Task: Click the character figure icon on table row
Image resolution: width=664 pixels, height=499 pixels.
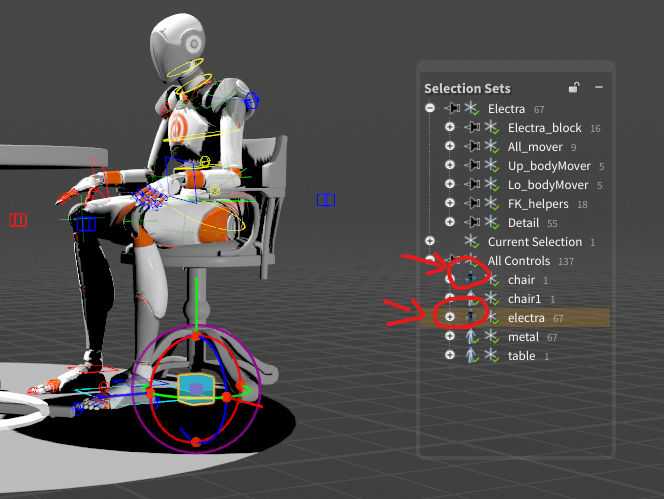Action: point(471,355)
